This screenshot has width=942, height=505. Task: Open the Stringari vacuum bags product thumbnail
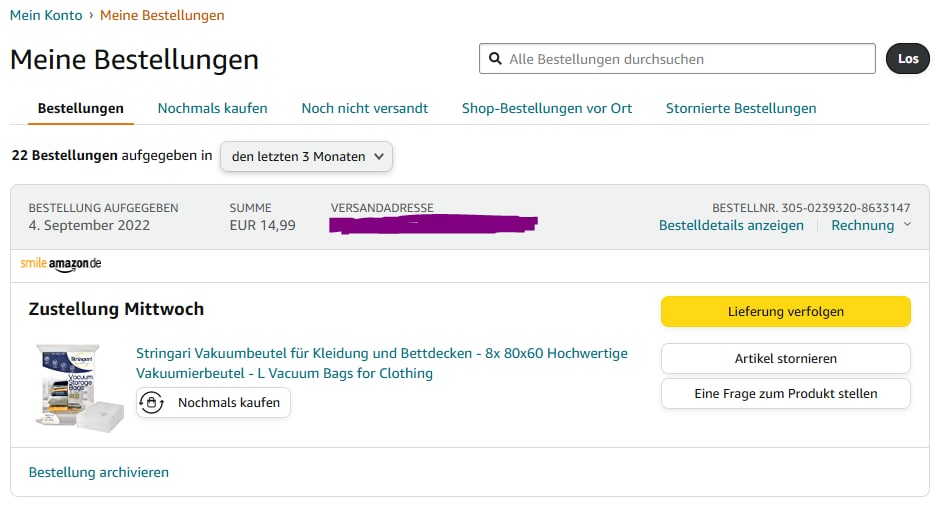[80, 387]
